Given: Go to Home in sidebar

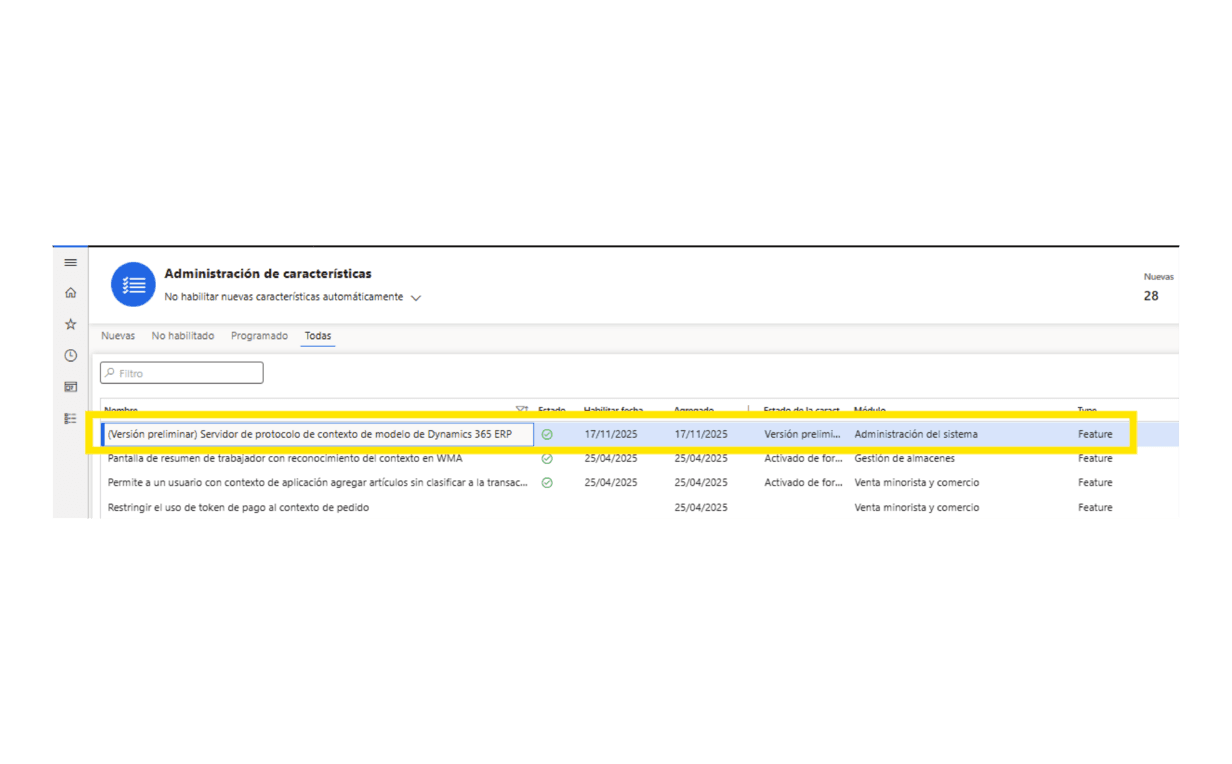Looking at the screenshot, I should 70,293.
